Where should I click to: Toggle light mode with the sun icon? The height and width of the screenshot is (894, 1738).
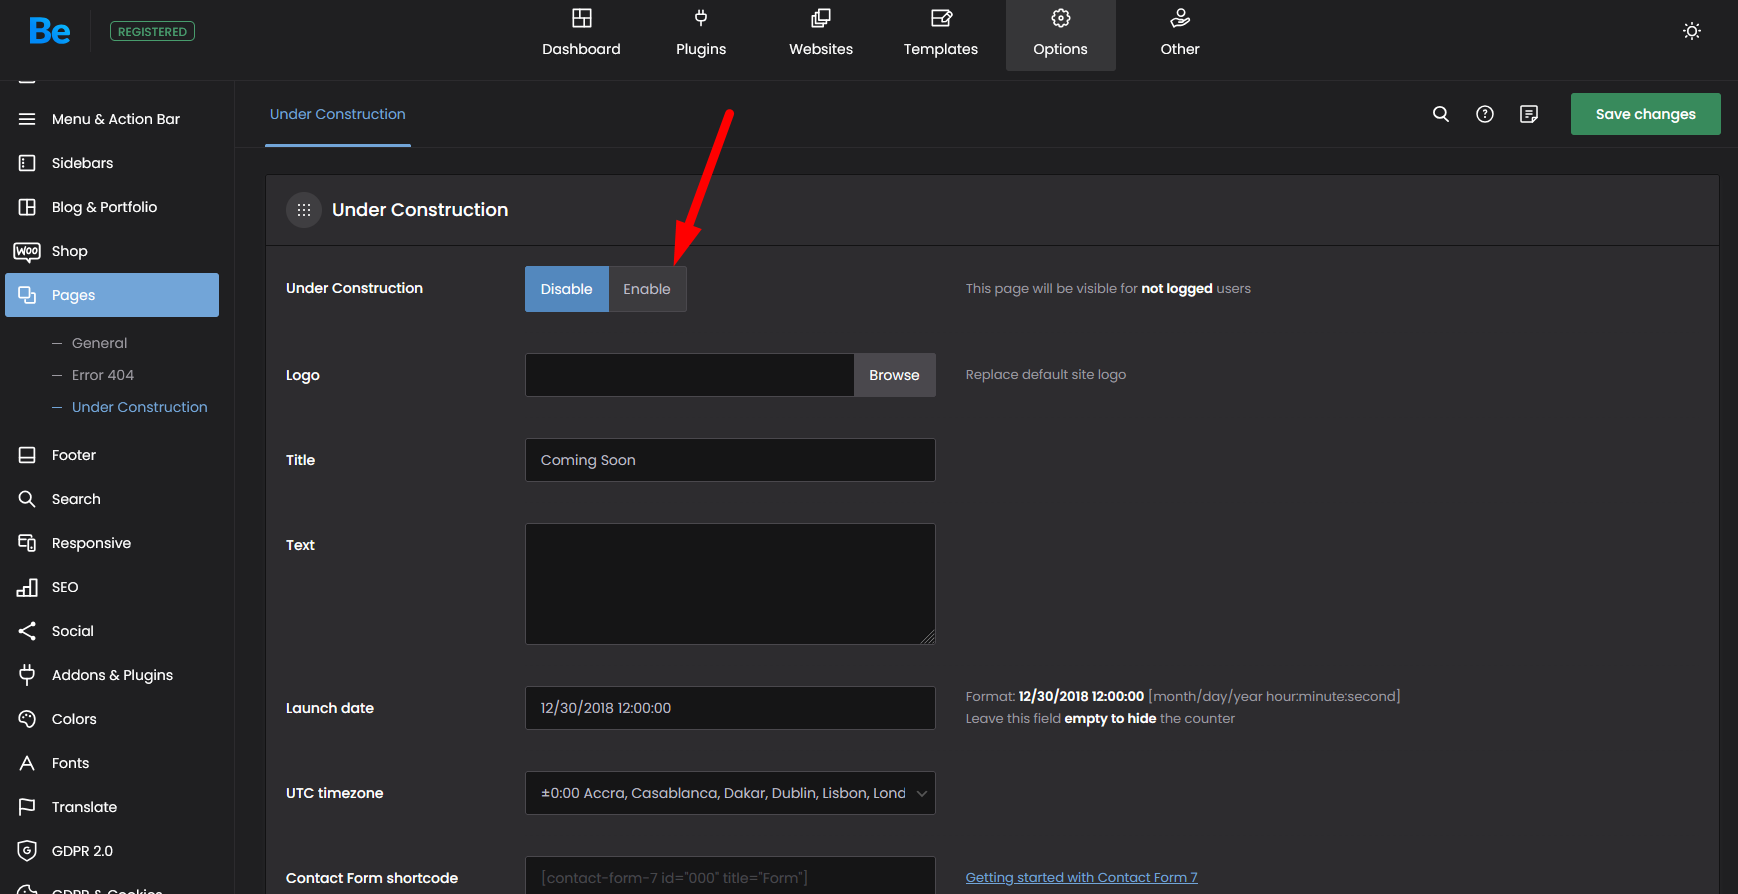[1692, 31]
